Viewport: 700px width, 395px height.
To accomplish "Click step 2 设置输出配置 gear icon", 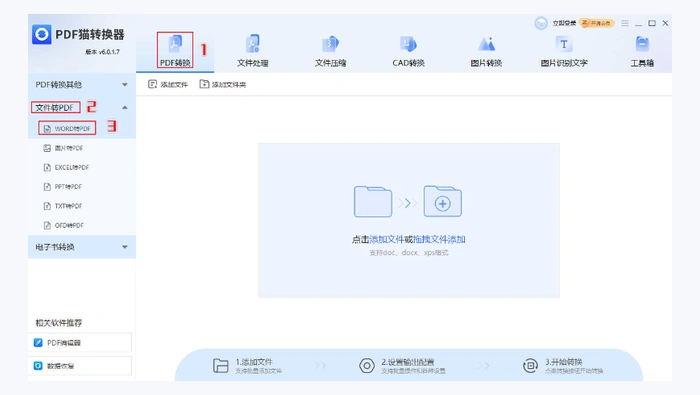I will [367, 366].
